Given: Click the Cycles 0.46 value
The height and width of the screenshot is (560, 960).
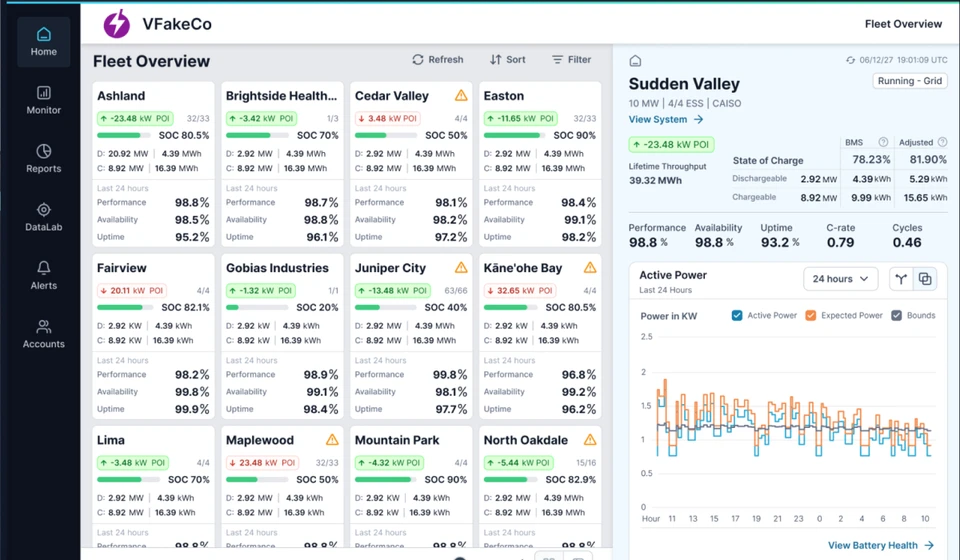Looking at the screenshot, I should pyautogui.click(x=906, y=242).
